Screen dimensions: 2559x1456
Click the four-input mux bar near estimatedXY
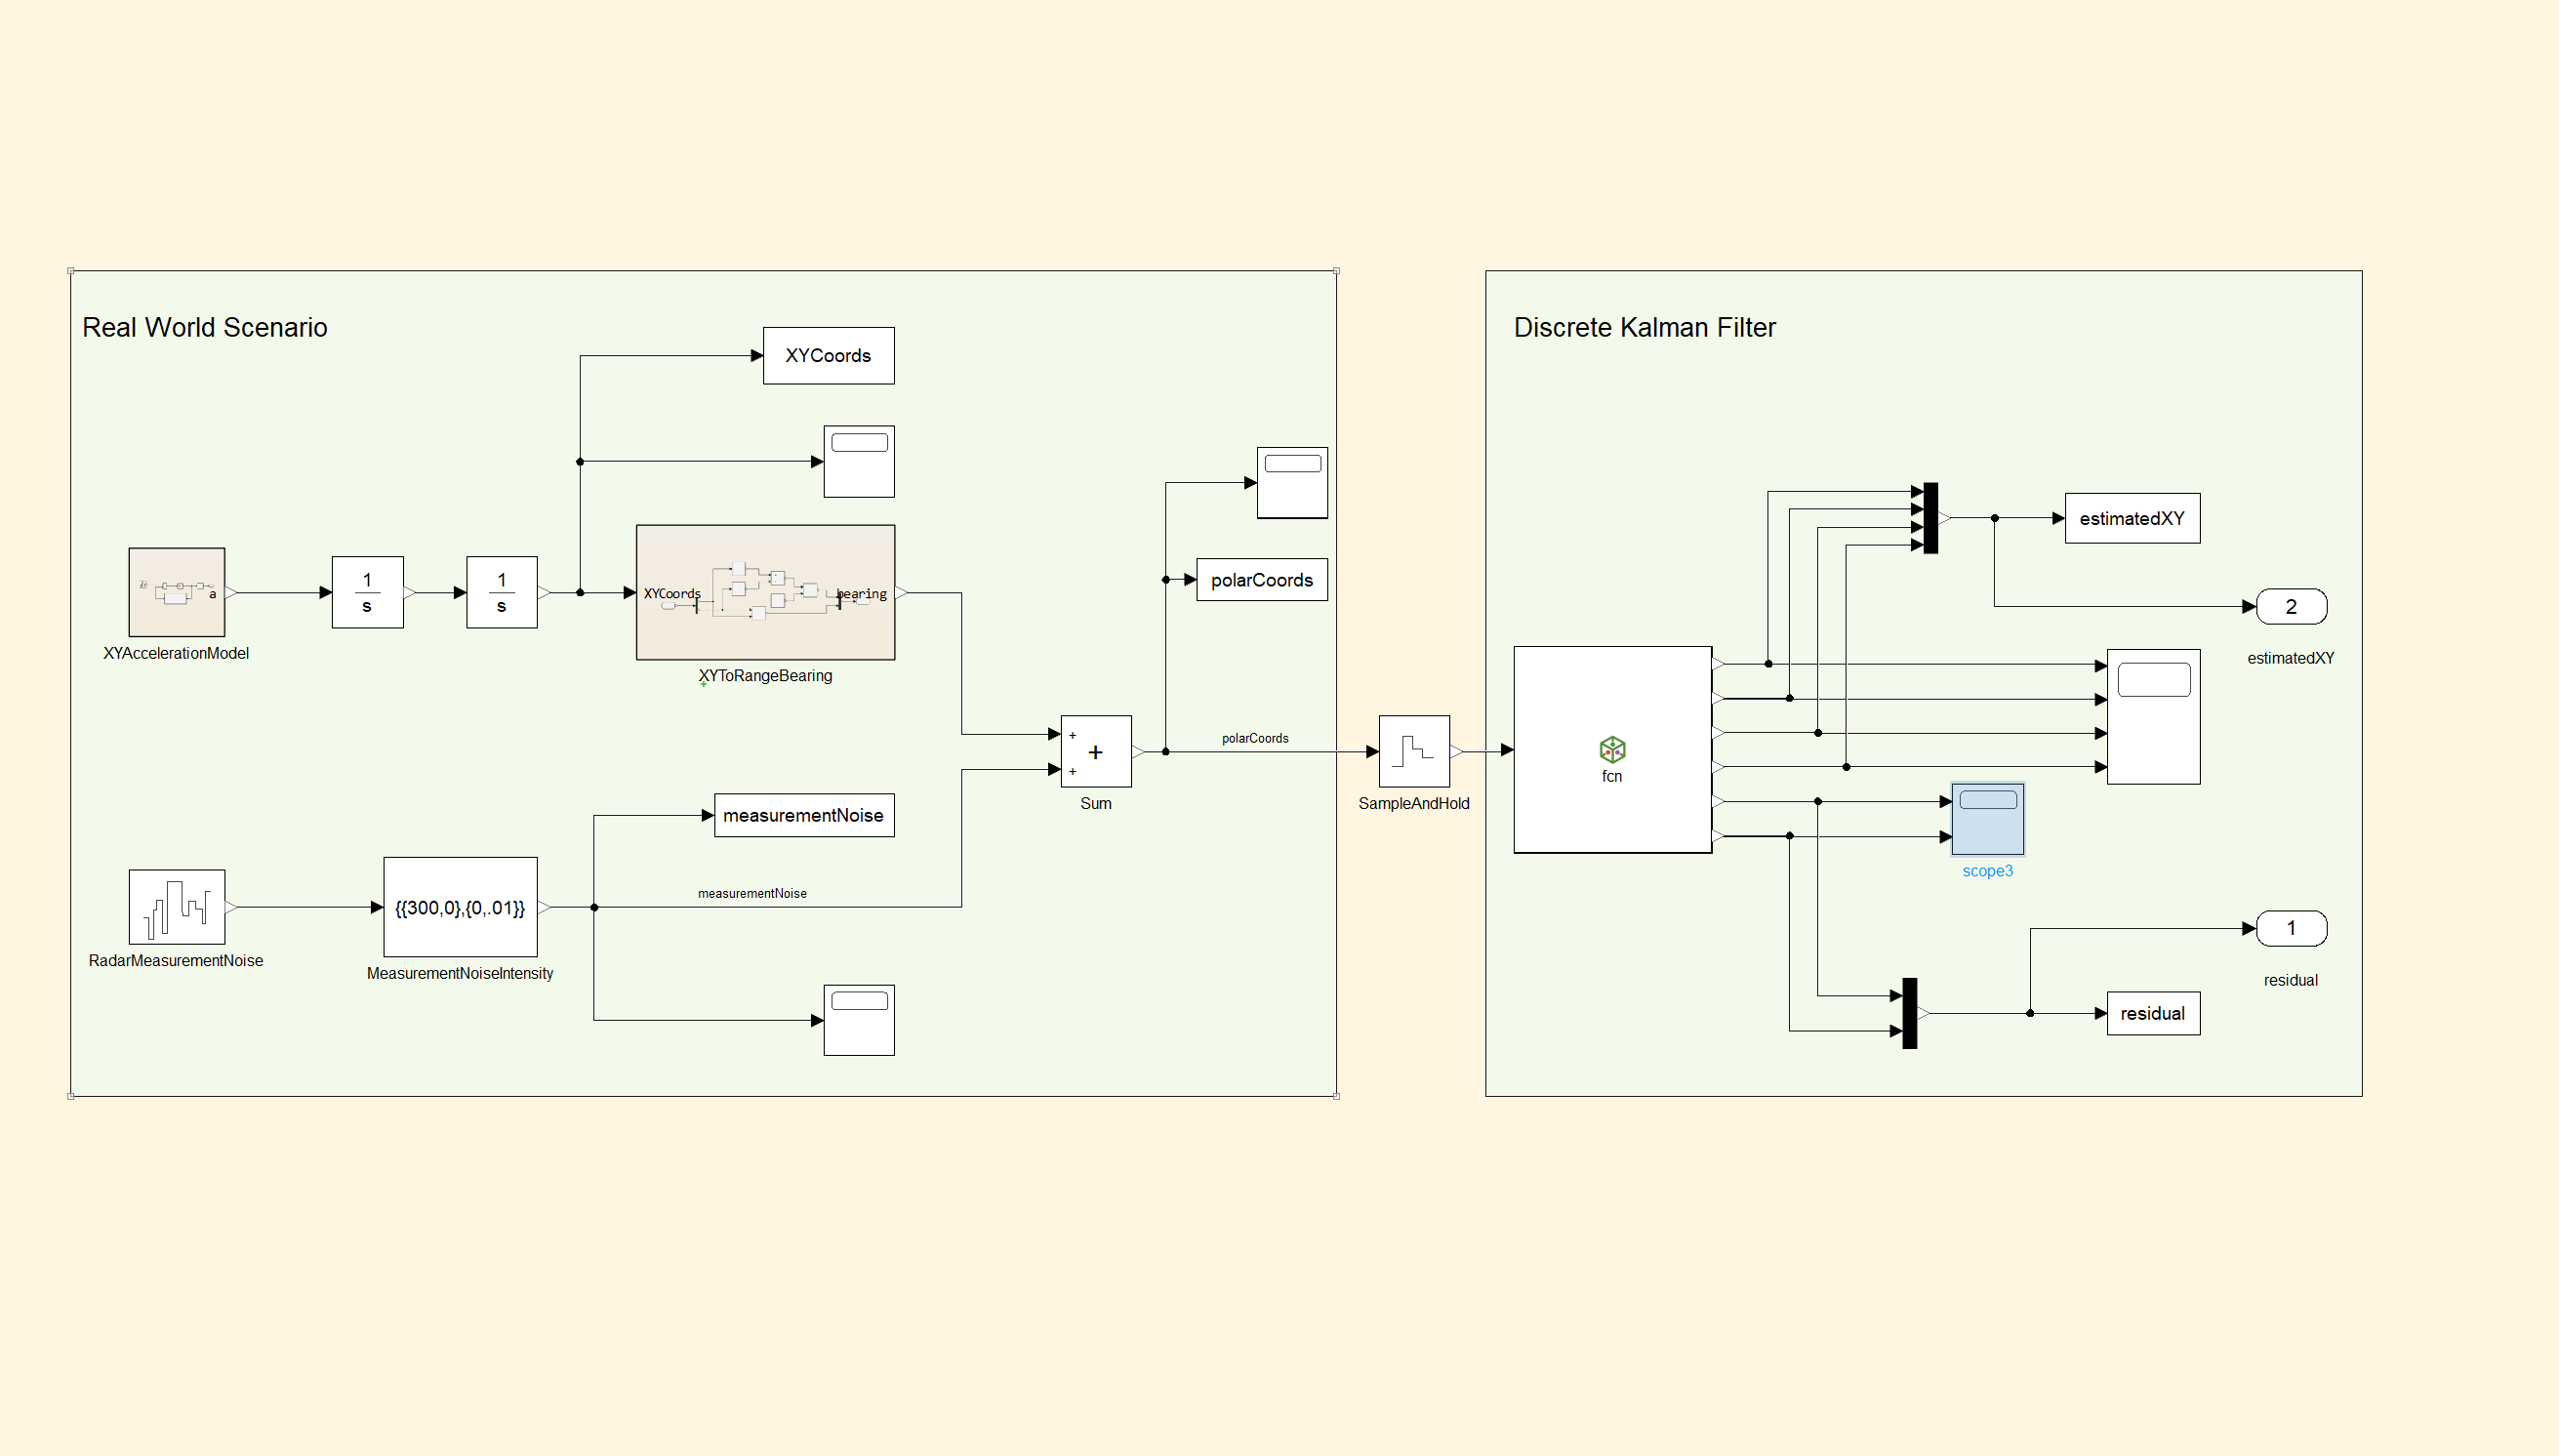[1930, 518]
